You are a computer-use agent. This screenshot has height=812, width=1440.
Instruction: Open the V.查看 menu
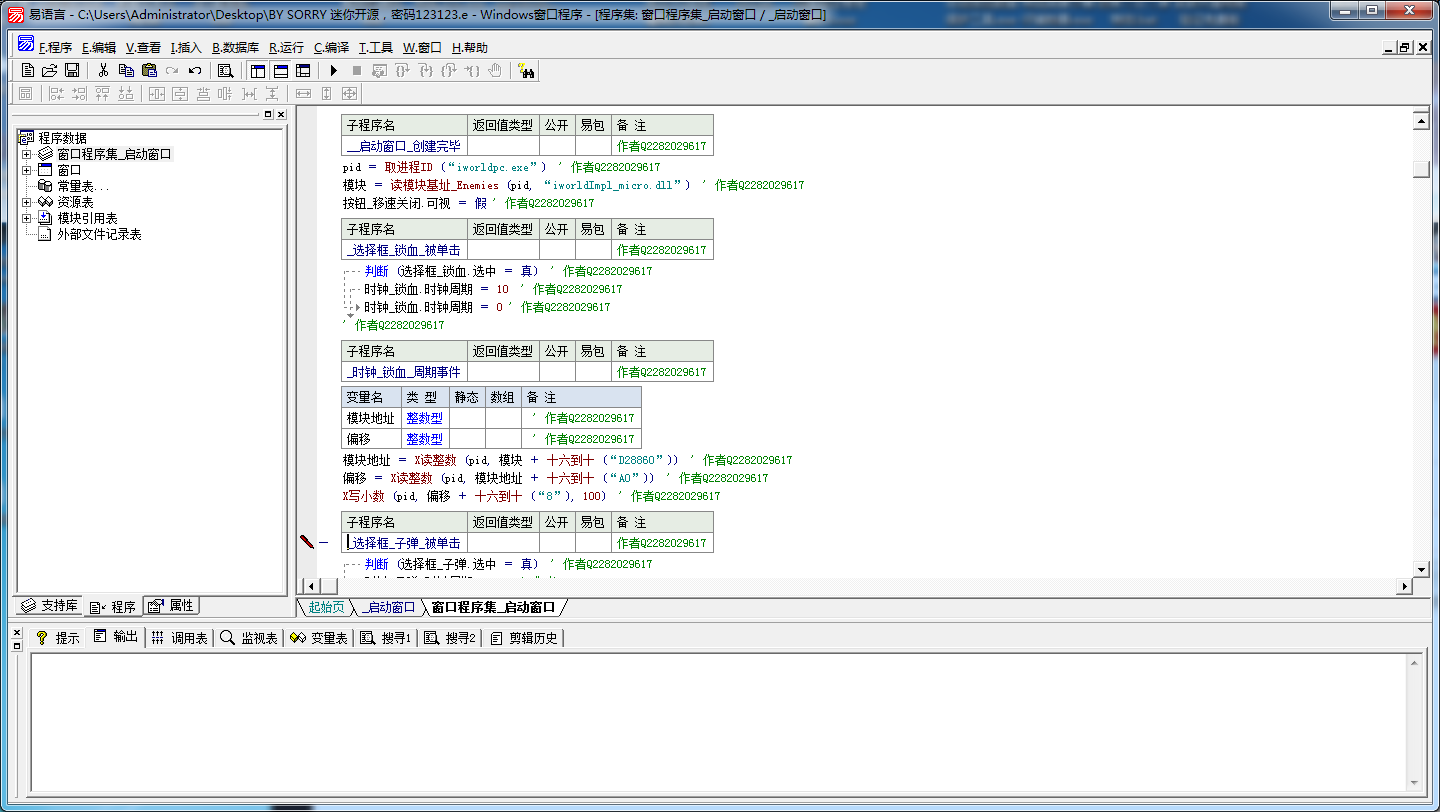click(143, 47)
